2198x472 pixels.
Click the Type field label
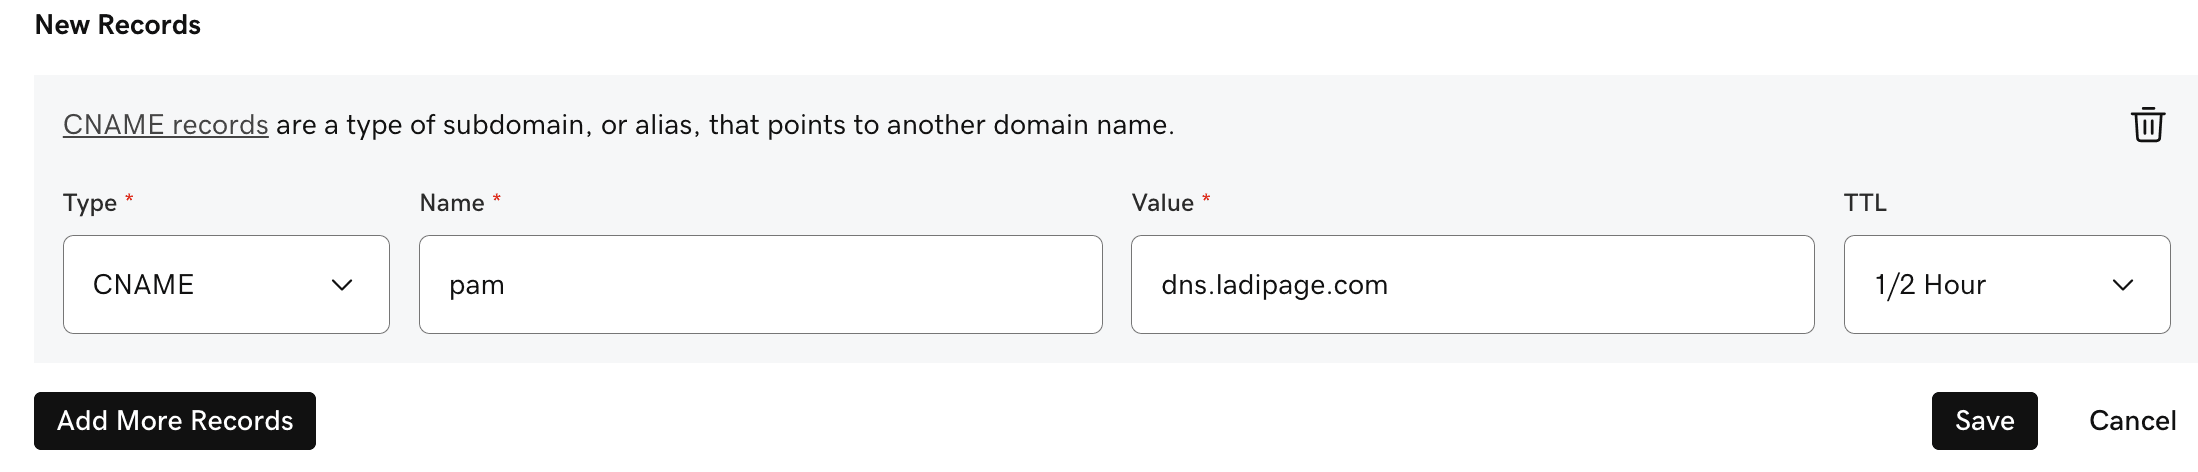(90, 203)
